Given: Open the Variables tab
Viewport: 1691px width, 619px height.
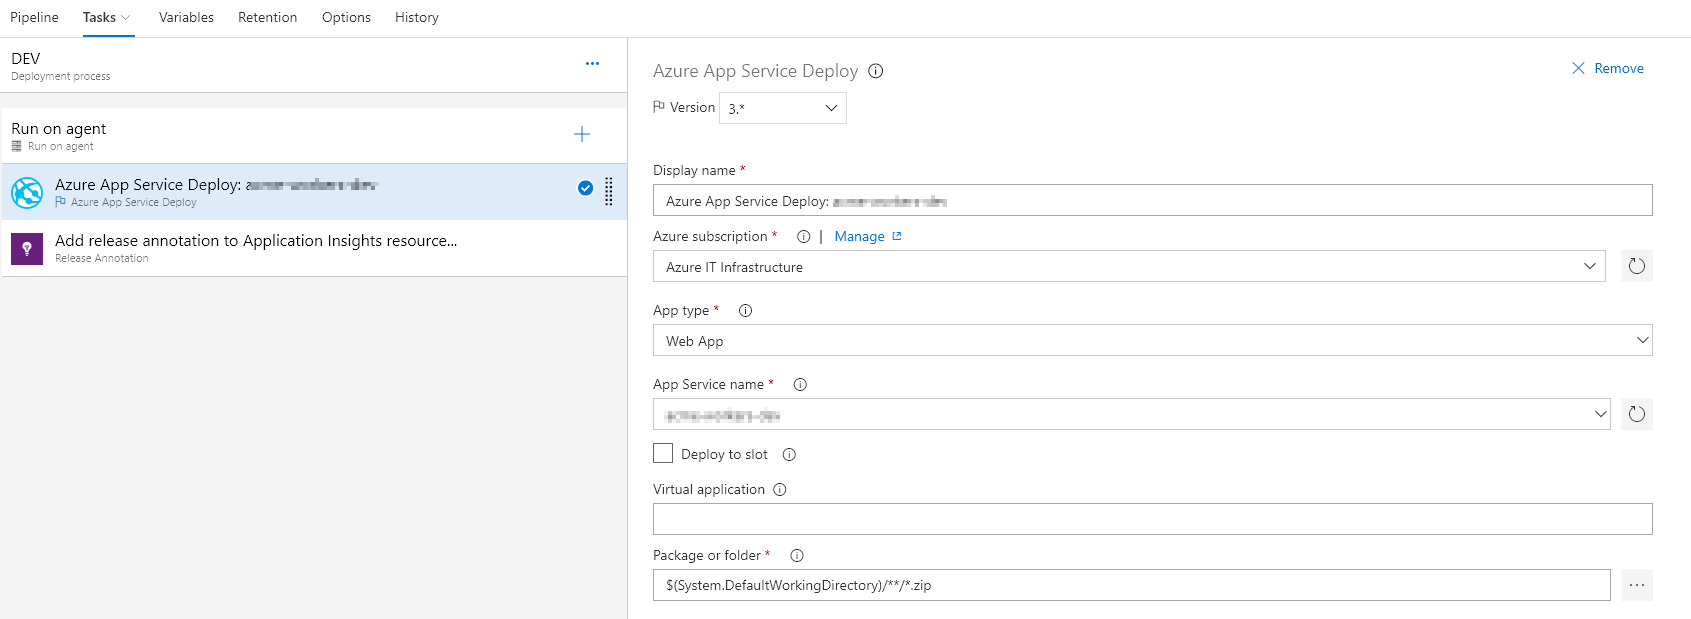Looking at the screenshot, I should tap(186, 17).
